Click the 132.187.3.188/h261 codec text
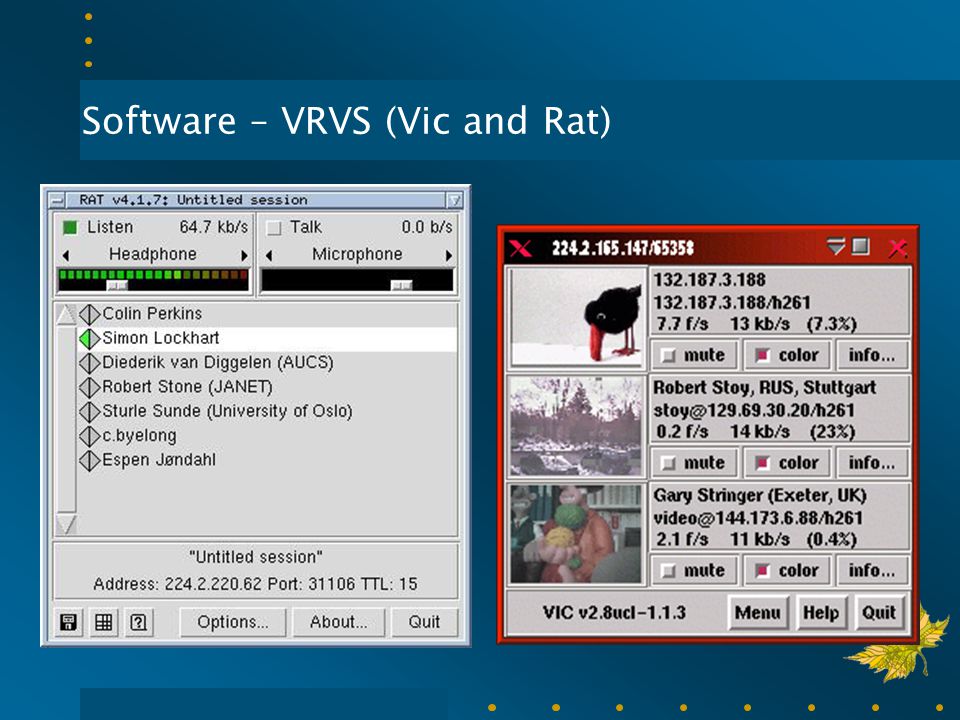This screenshot has height=720, width=960. (x=732, y=302)
